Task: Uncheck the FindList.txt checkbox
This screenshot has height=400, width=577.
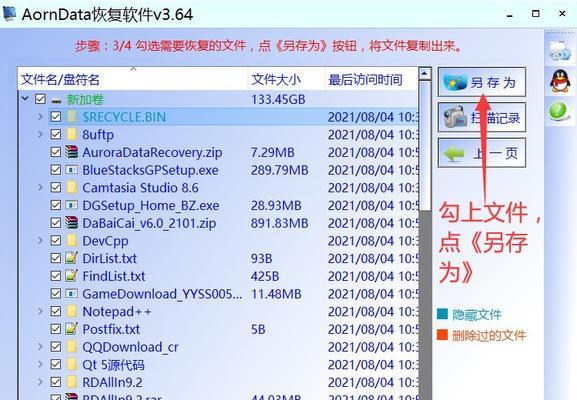Action: [x=56, y=276]
